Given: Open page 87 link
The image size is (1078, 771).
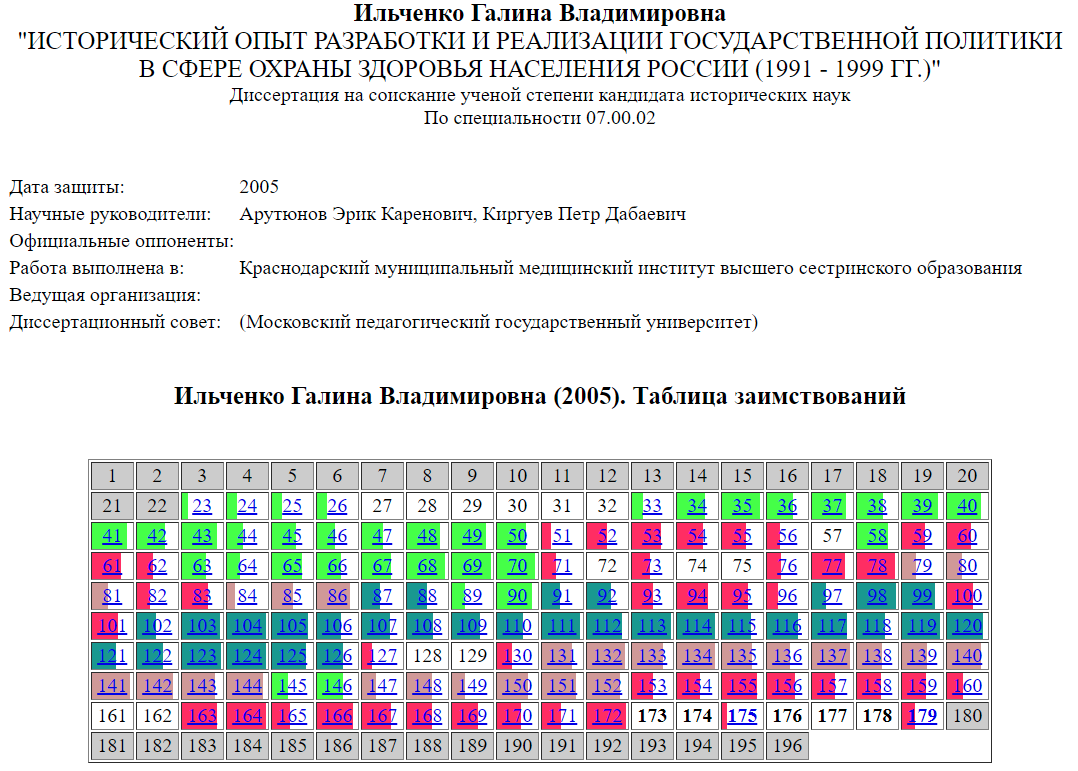Looking at the screenshot, I should coord(382,596).
